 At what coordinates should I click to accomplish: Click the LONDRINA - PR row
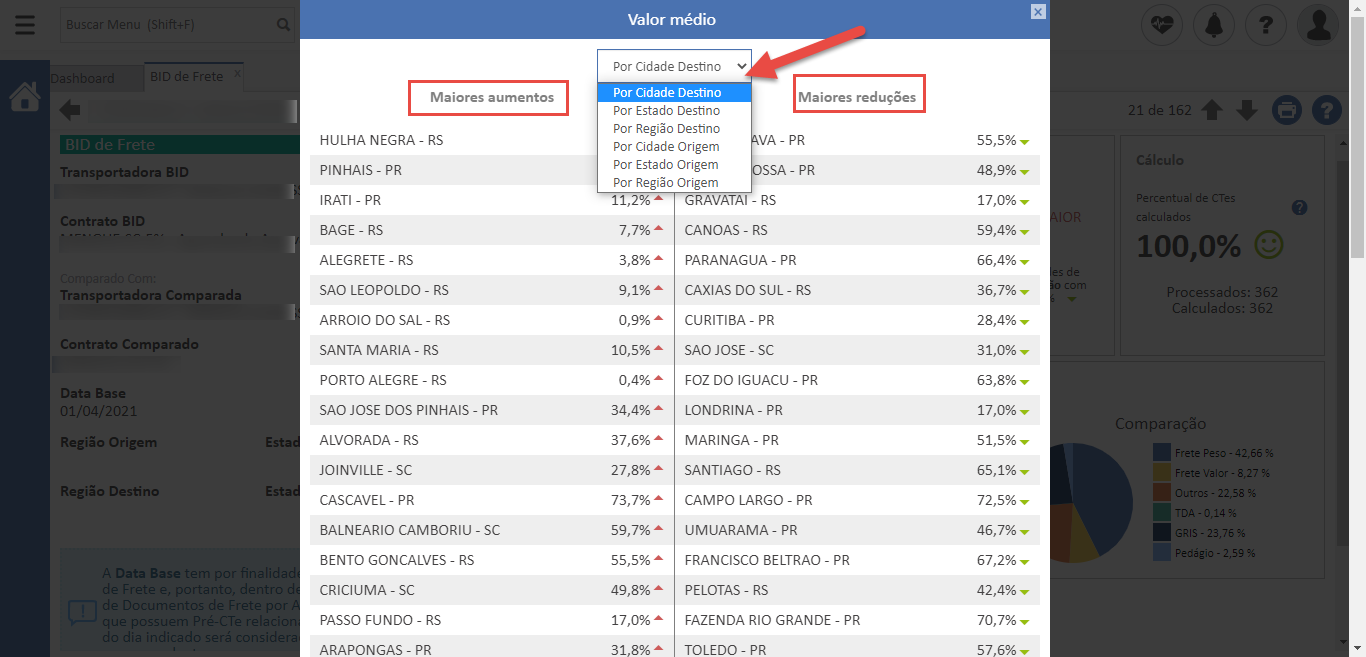coord(858,410)
